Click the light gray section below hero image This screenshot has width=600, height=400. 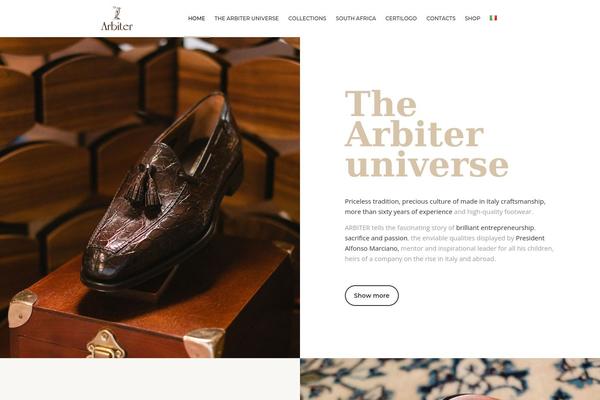pos(150,379)
